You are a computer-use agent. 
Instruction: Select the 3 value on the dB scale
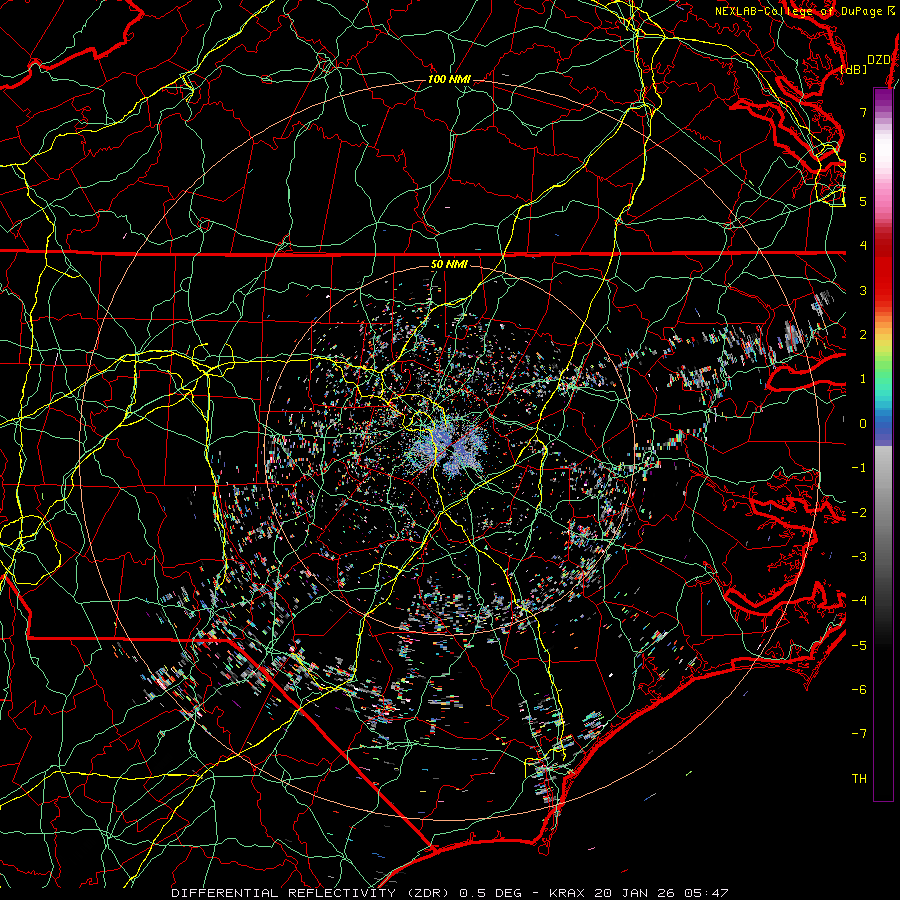(863, 290)
